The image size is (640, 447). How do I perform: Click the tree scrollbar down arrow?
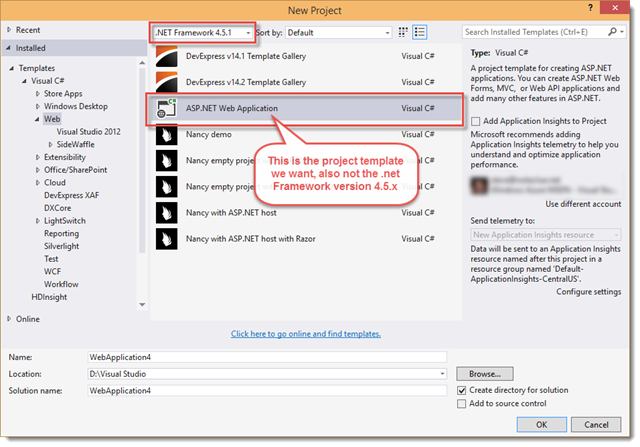click(142, 305)
